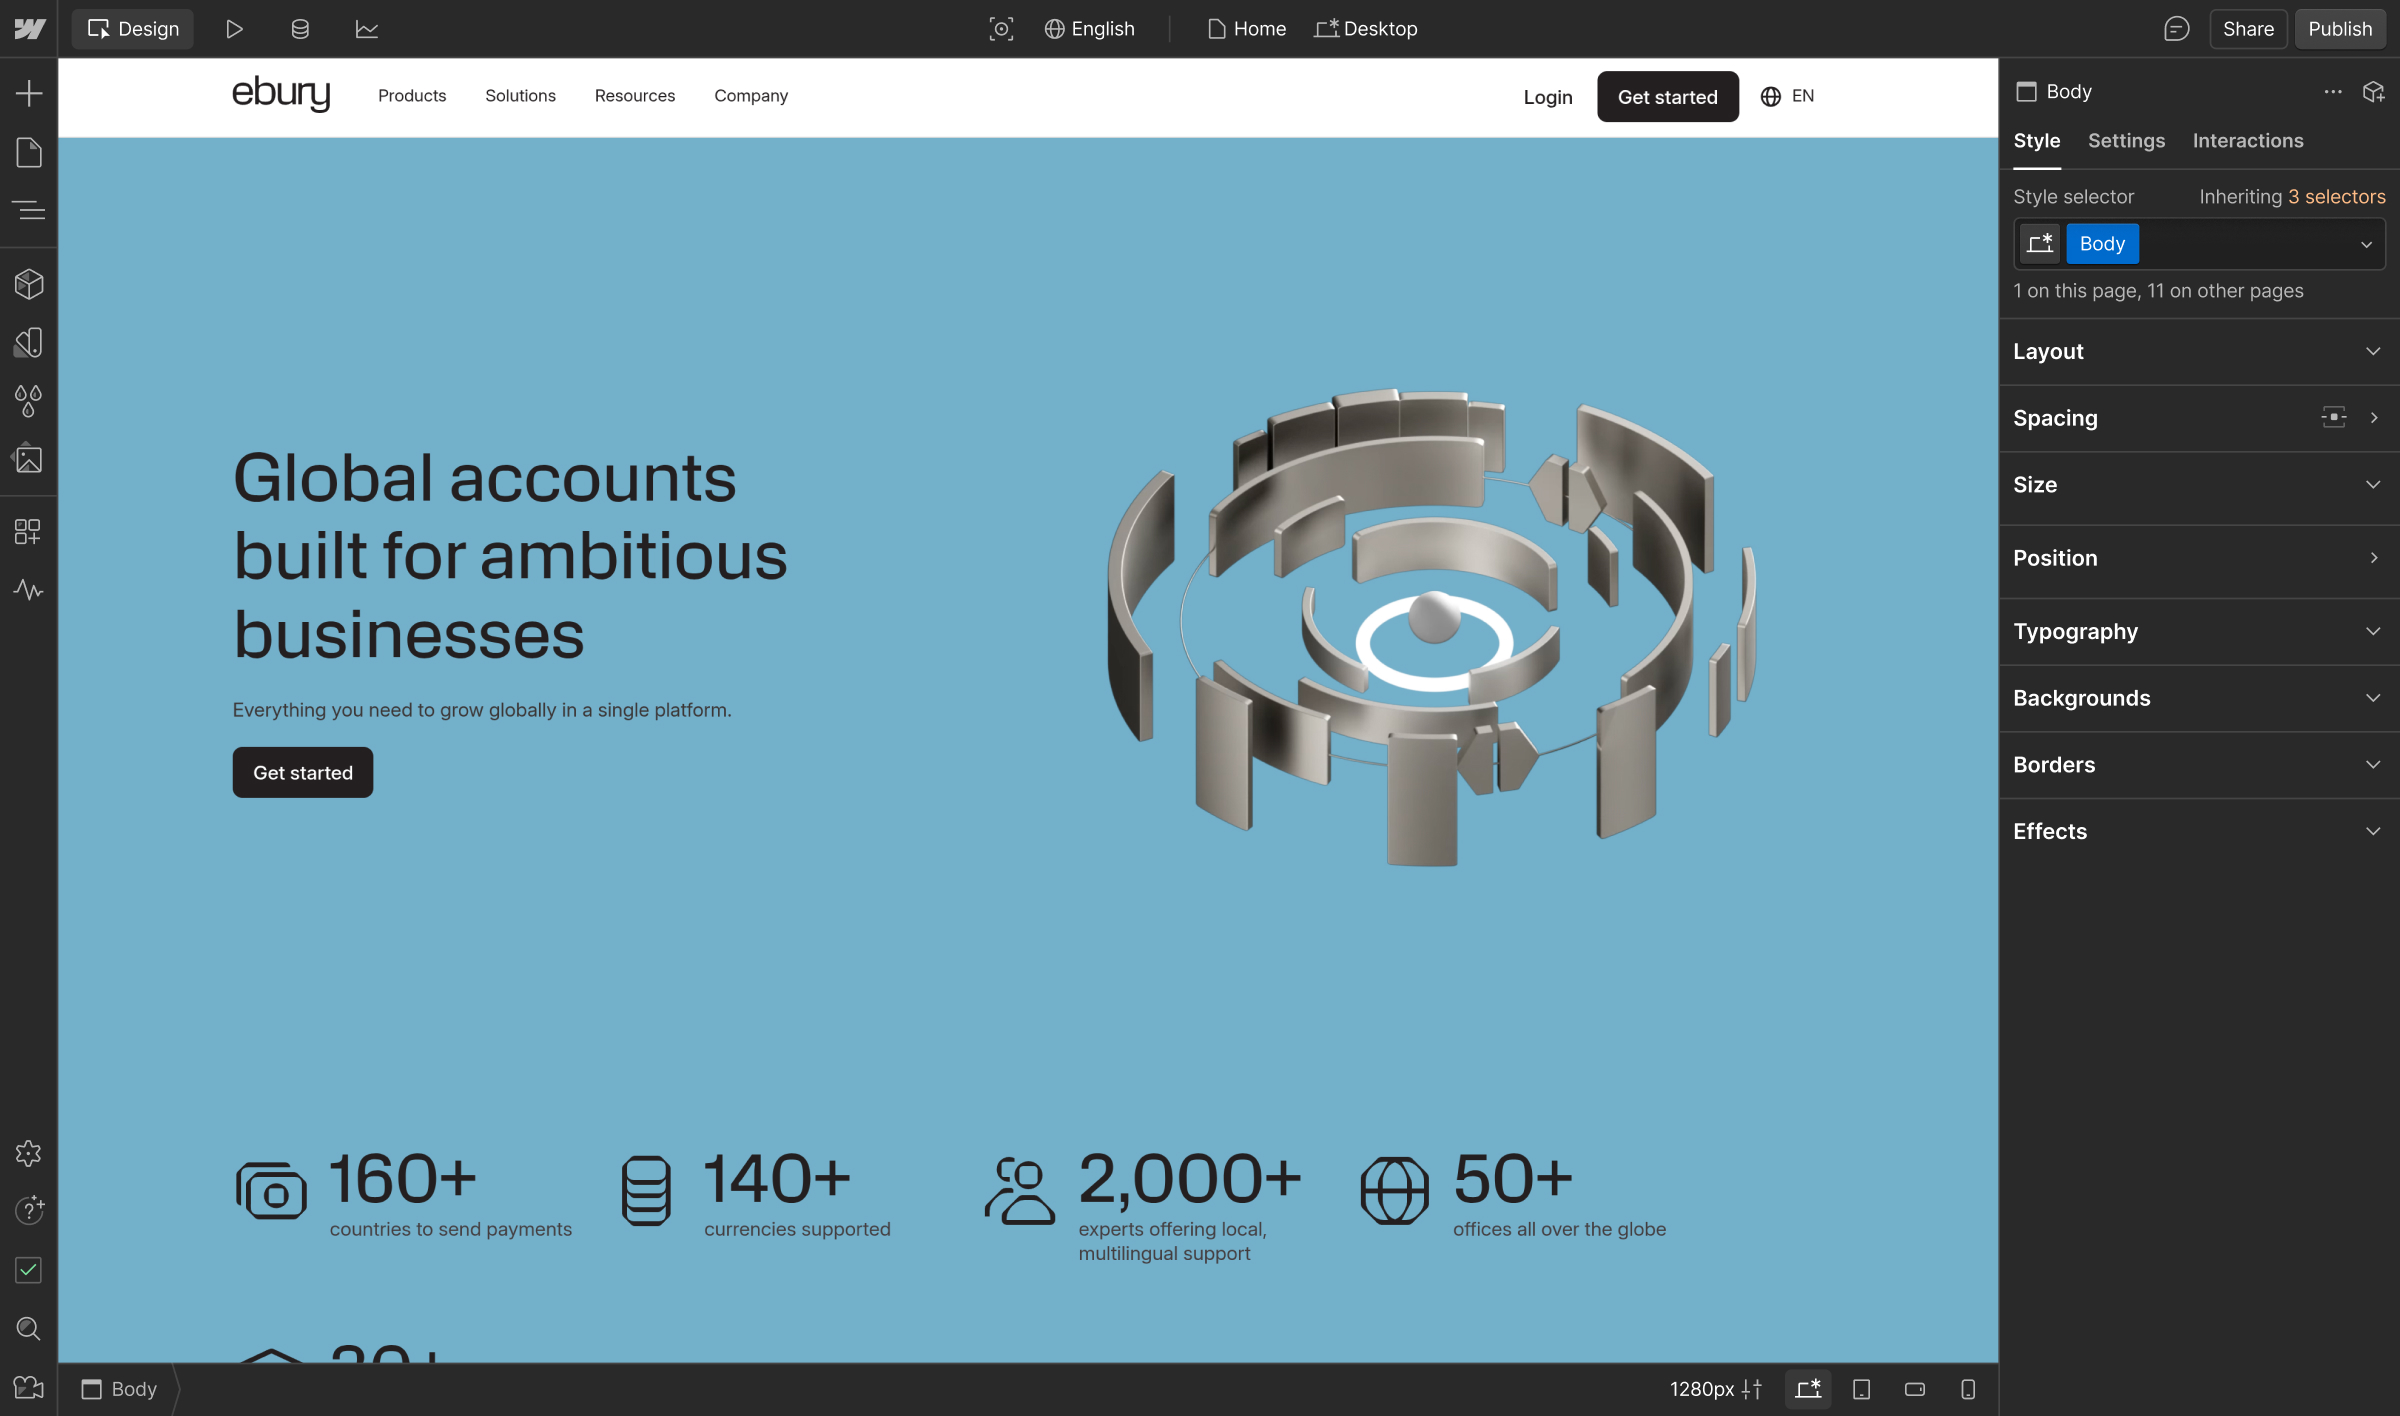Open the Desktop breakpoint menu in top bar
Screen dimensions: 2400x1416
1366,29
